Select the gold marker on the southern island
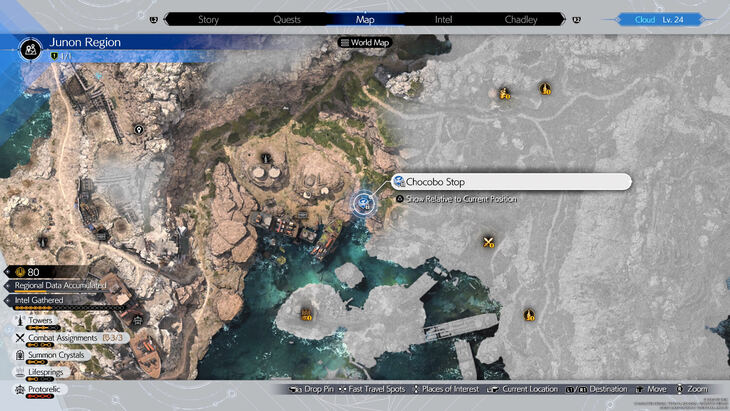730x411 pixels. coord(307,314)
